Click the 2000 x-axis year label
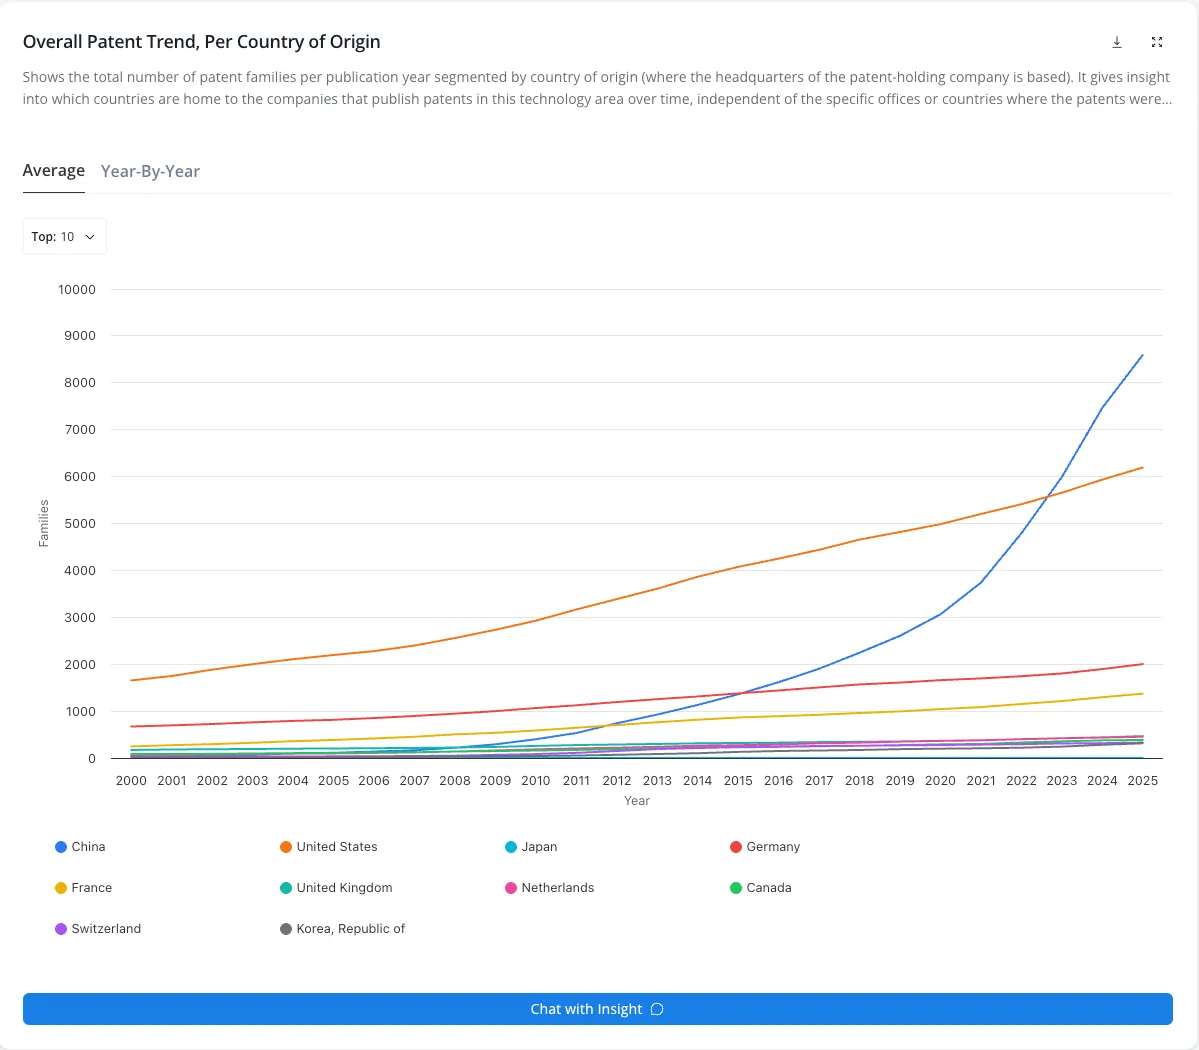Viewport: 1199px width, 1050px height. (x=131, y=781)
